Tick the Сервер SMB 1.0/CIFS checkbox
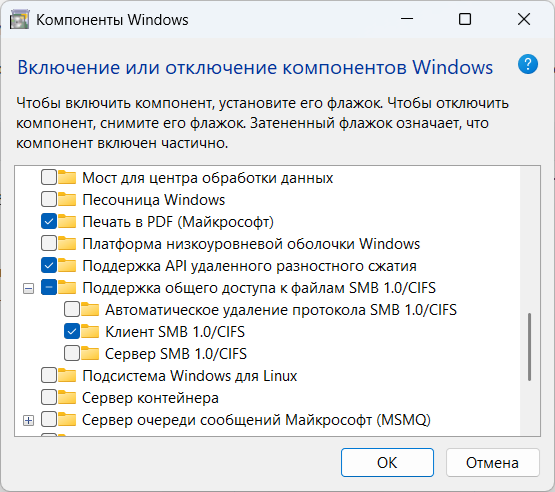 pyautogui.click(x=72, y=354)
